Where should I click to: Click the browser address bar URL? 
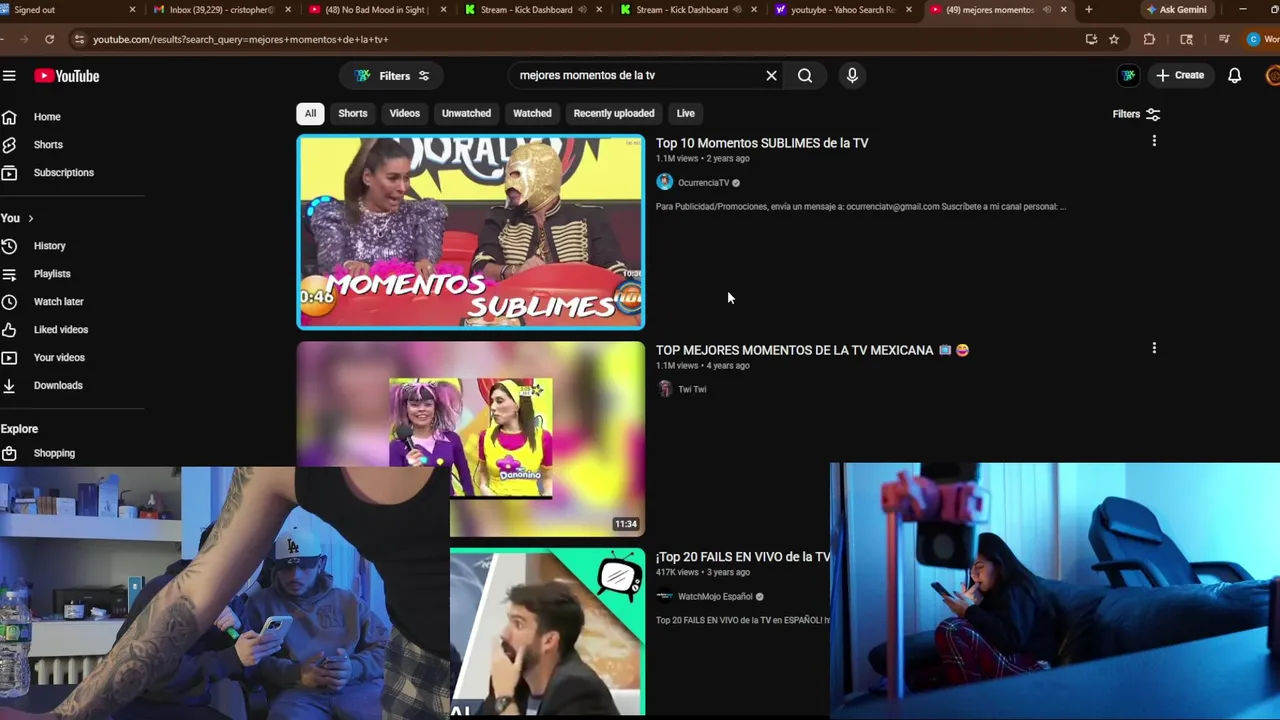coord(240,39)
